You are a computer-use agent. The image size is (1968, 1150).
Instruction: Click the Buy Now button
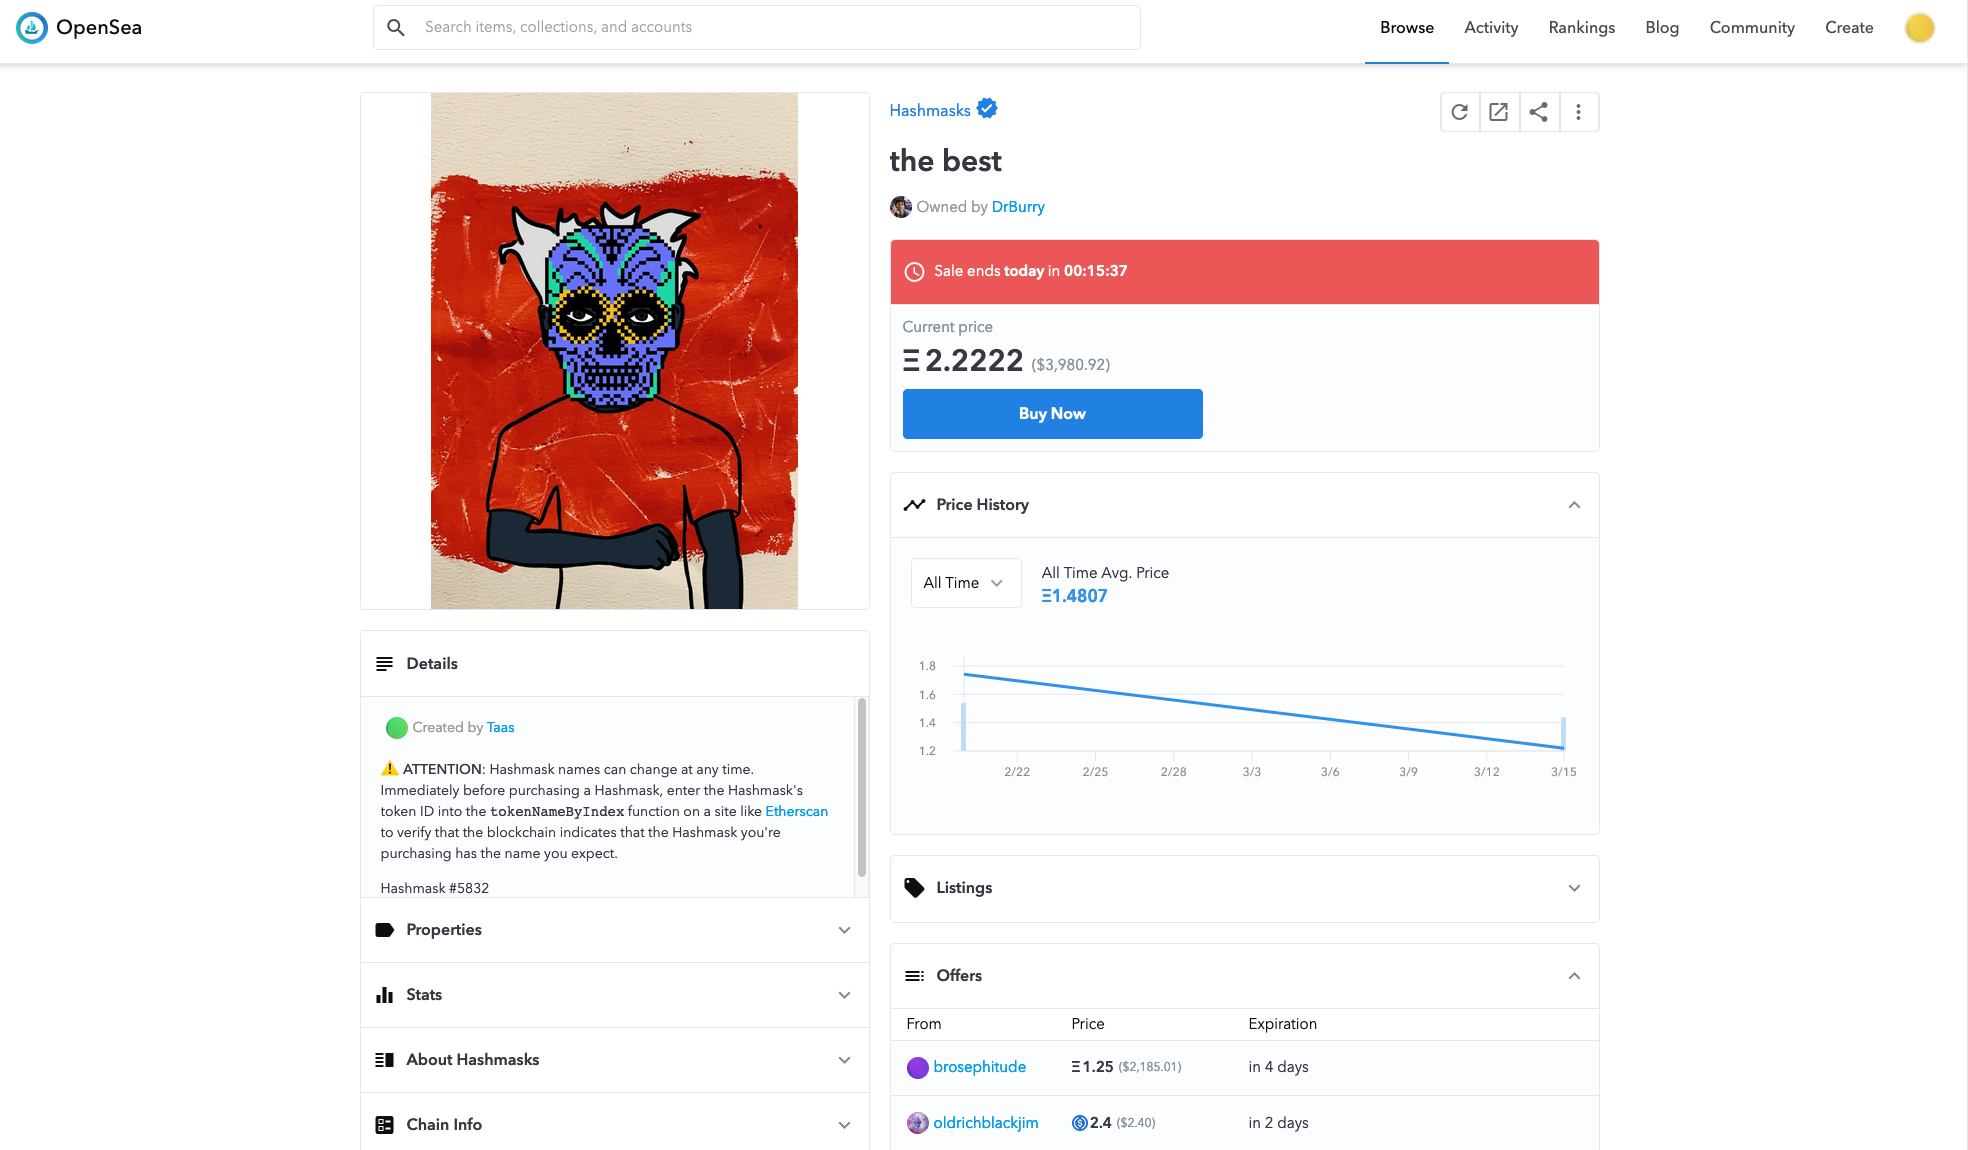[x=1051, y=413]
